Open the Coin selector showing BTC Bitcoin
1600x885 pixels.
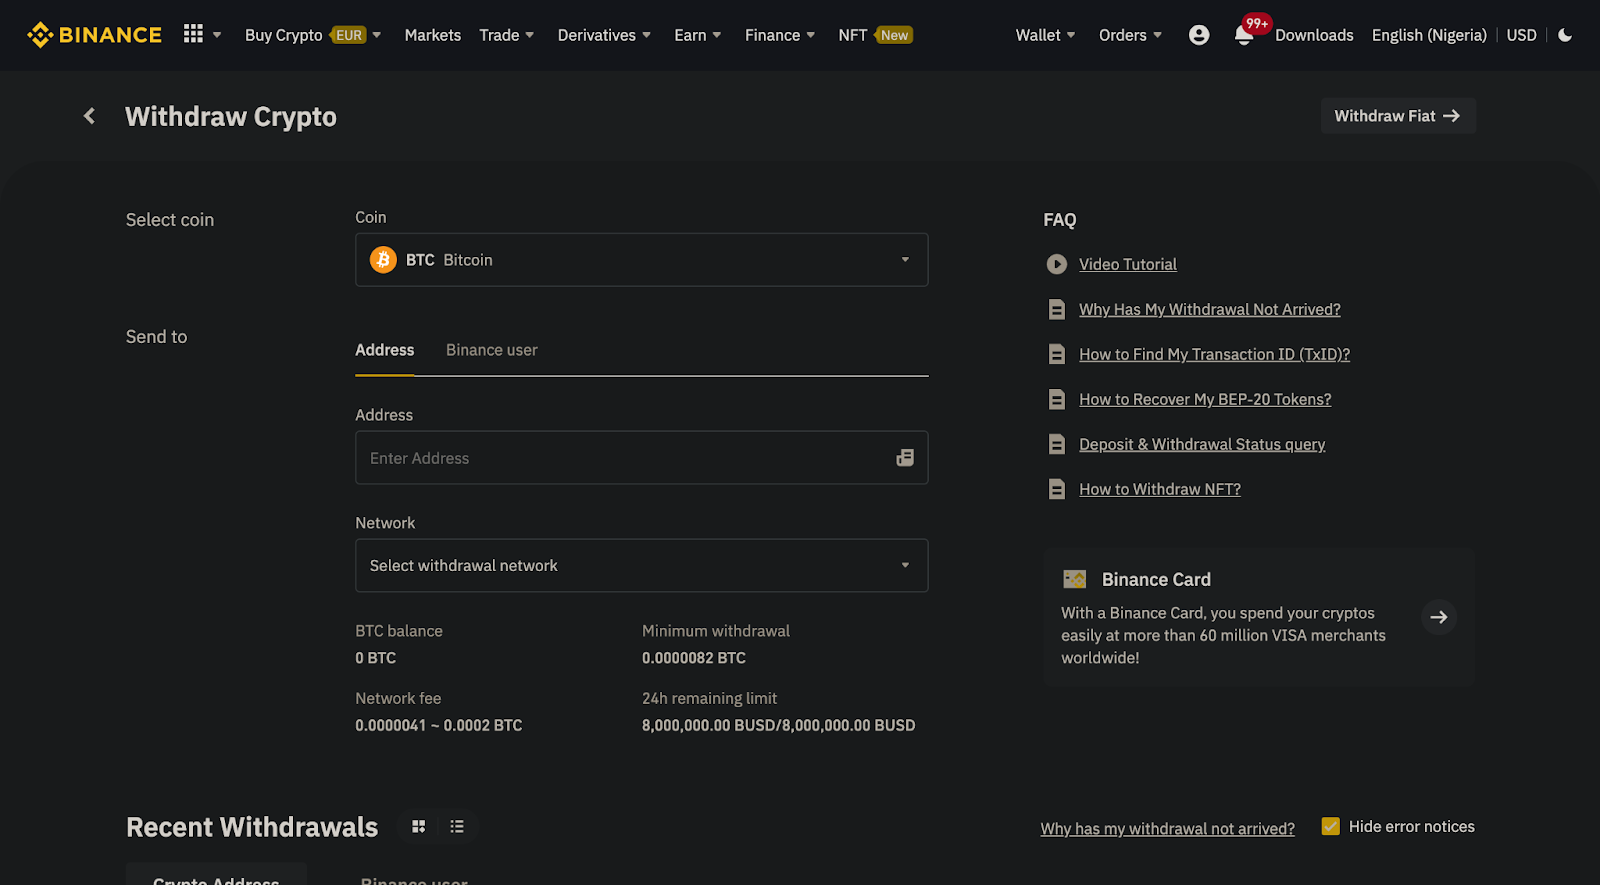(x=642, y=260)
